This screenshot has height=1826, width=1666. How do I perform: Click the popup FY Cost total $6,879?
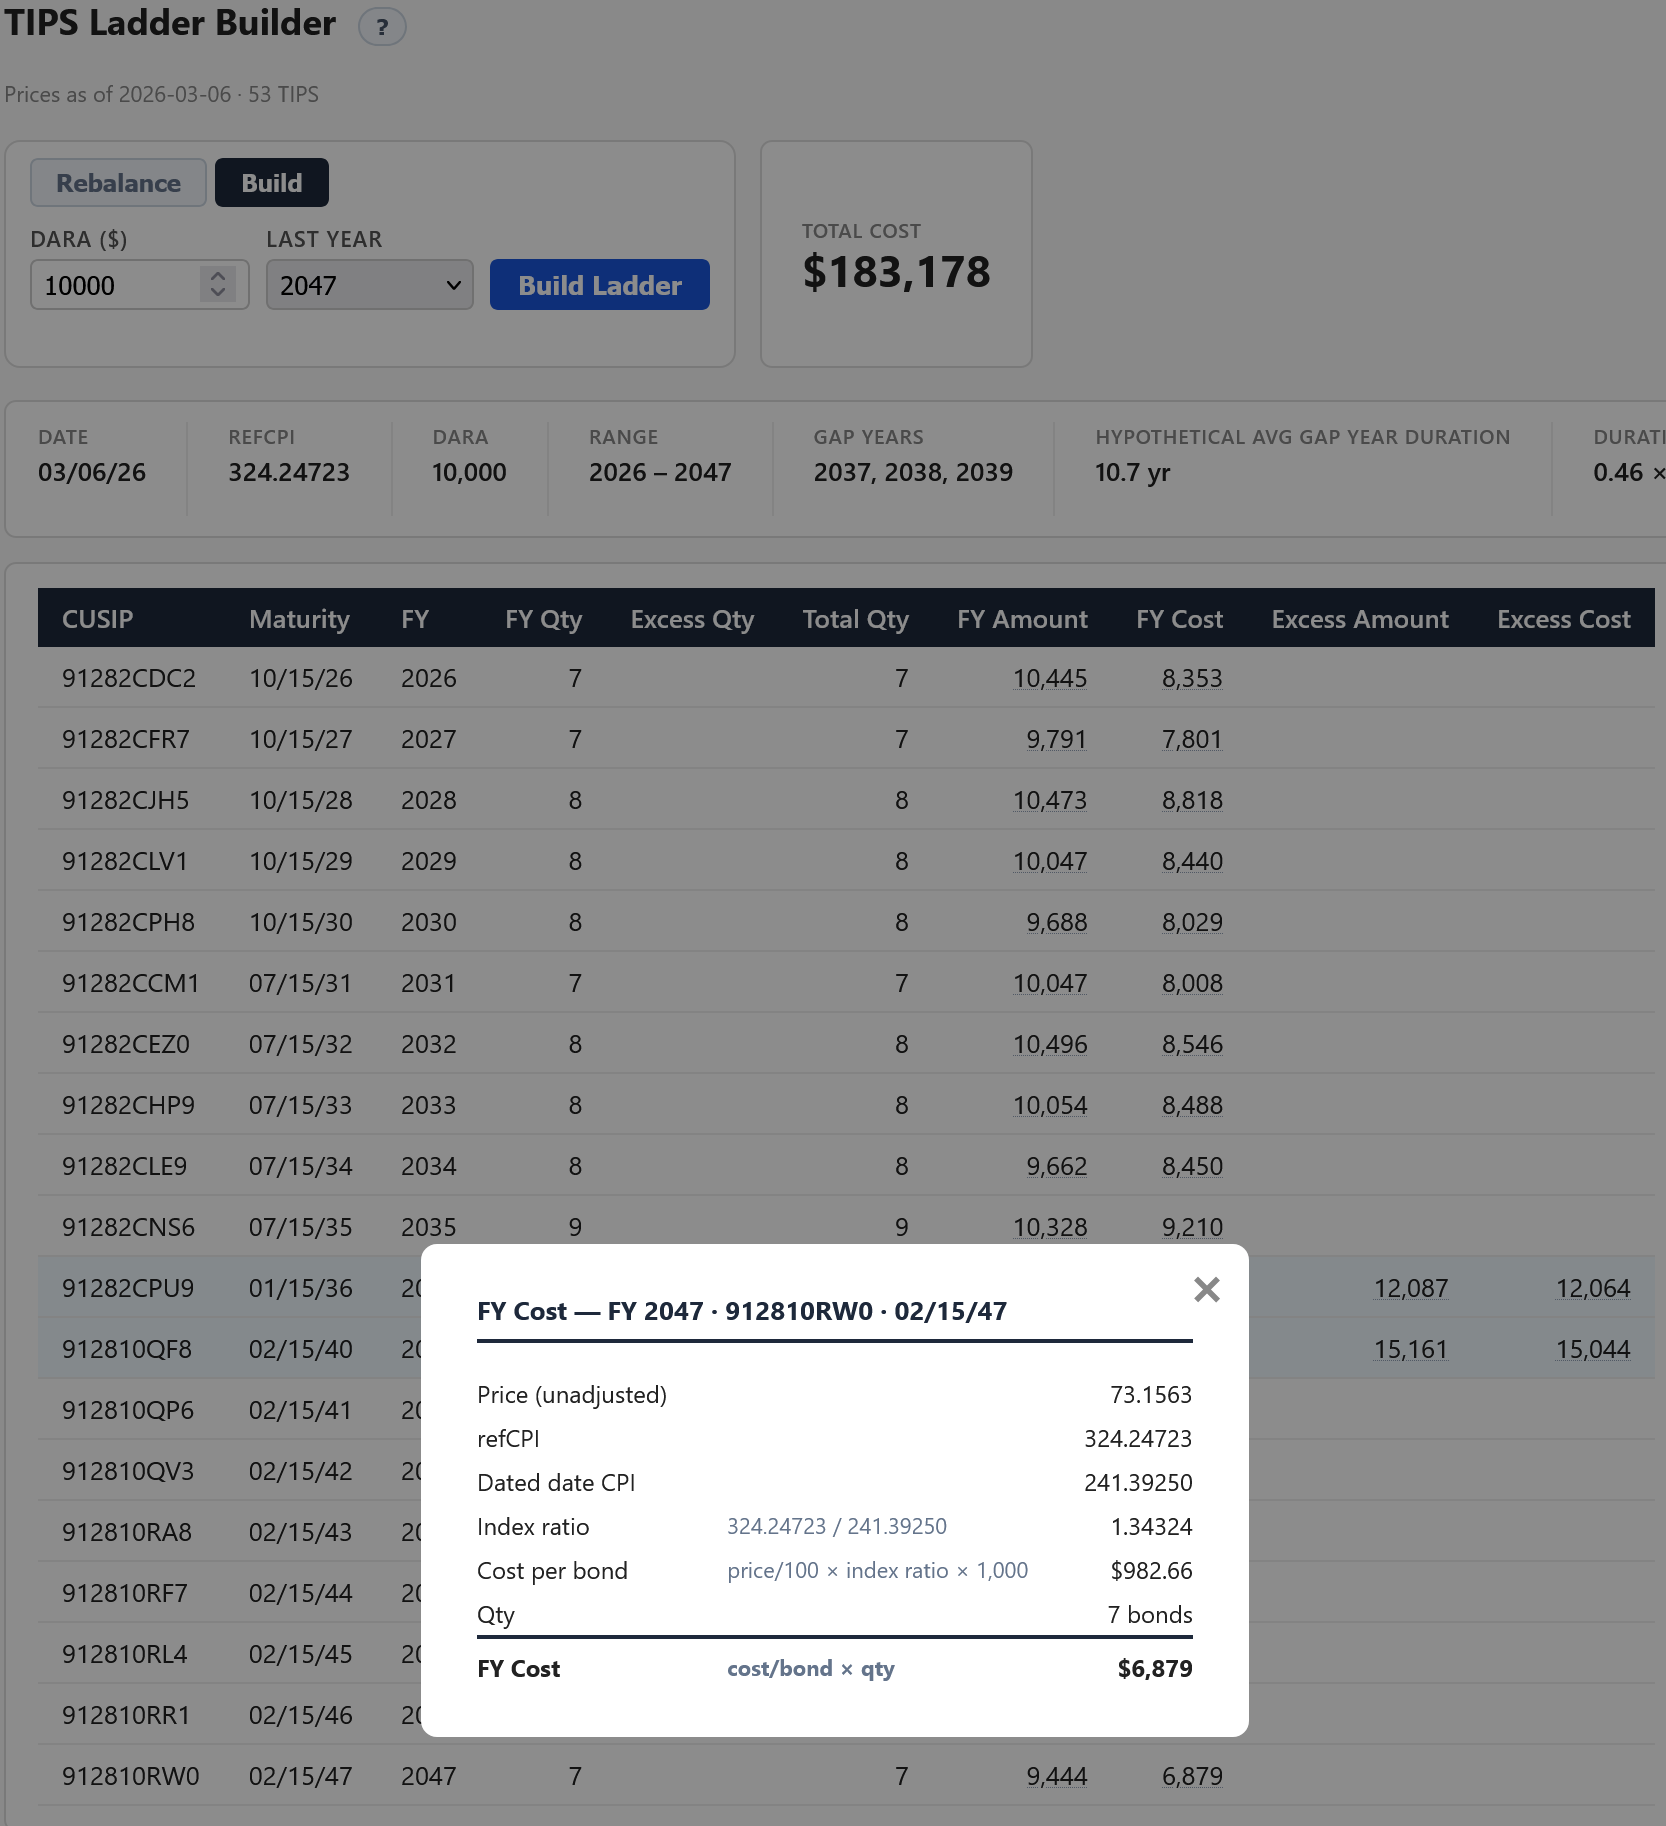click(x=1155, y=1668)
